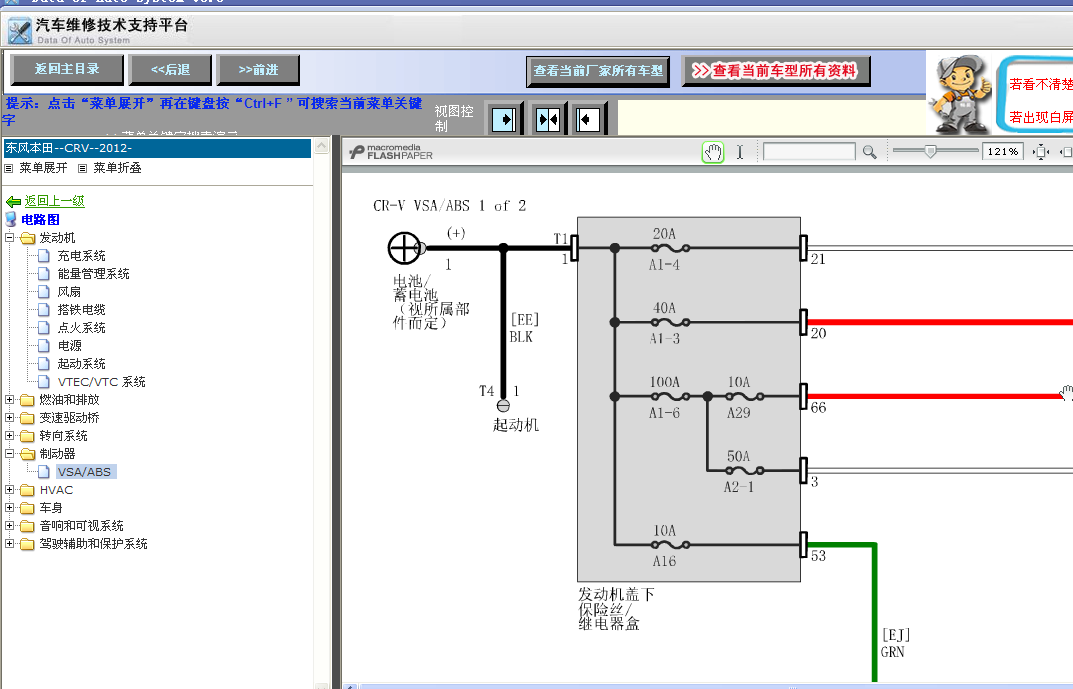Click the HVAC folder label
This screenshot has height=689, width=1073.
click(x=56, y=490)
